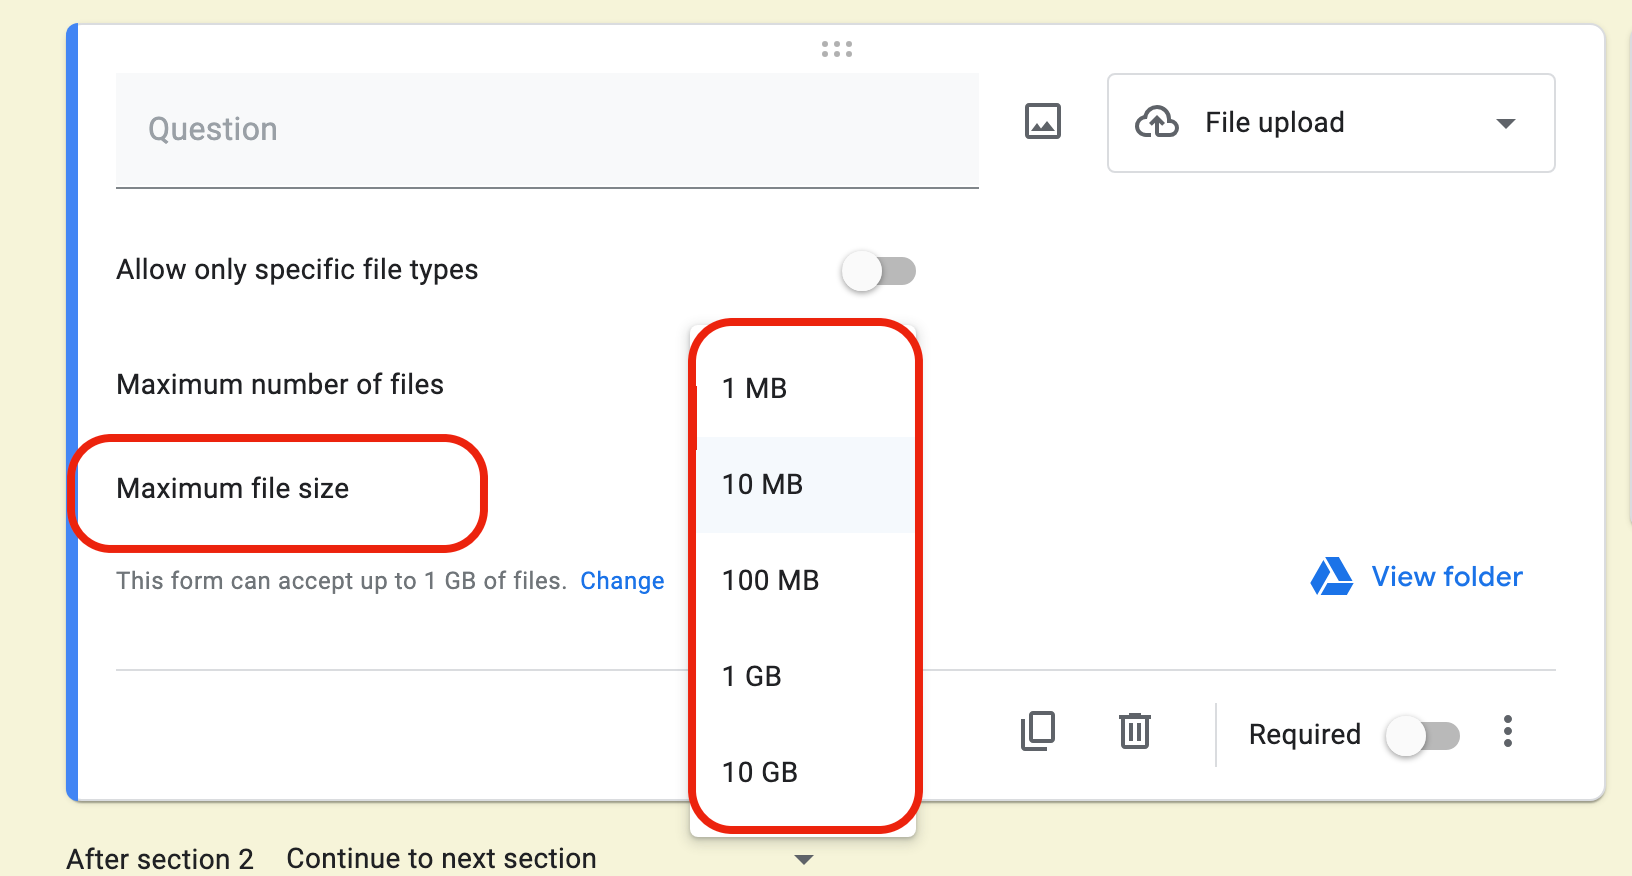Open the View folder link
The height and width of the screenshot is (876, 1632).
point(1446,577)
